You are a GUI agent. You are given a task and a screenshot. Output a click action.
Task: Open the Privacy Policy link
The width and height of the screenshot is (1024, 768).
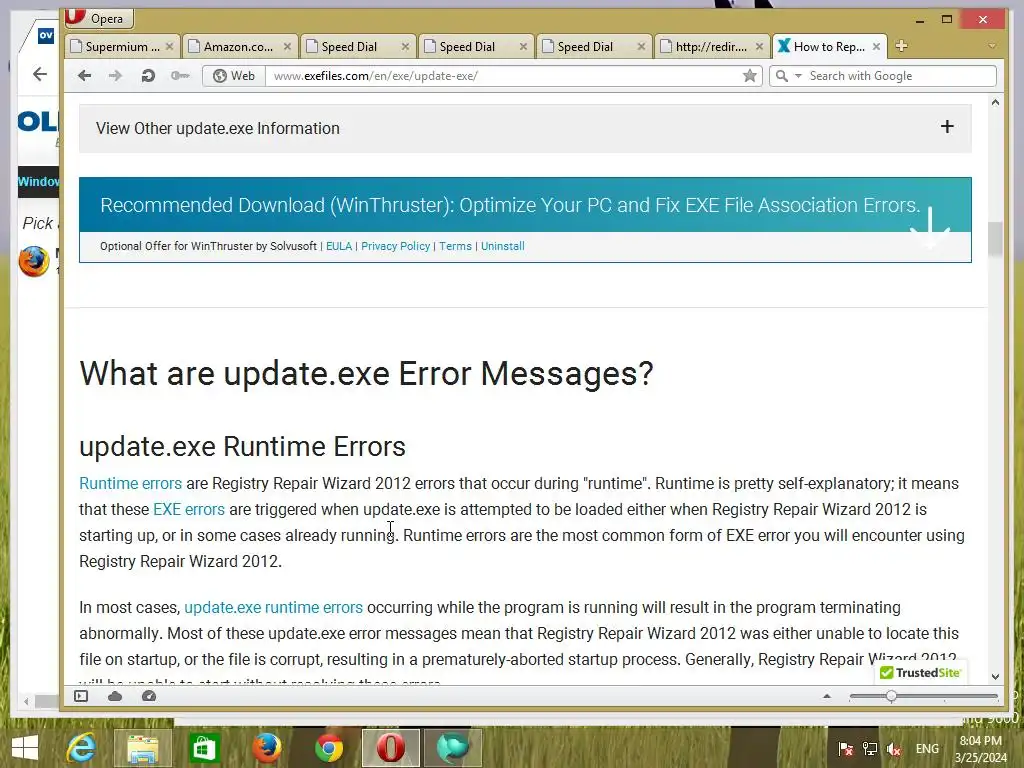tap(395, 246)
